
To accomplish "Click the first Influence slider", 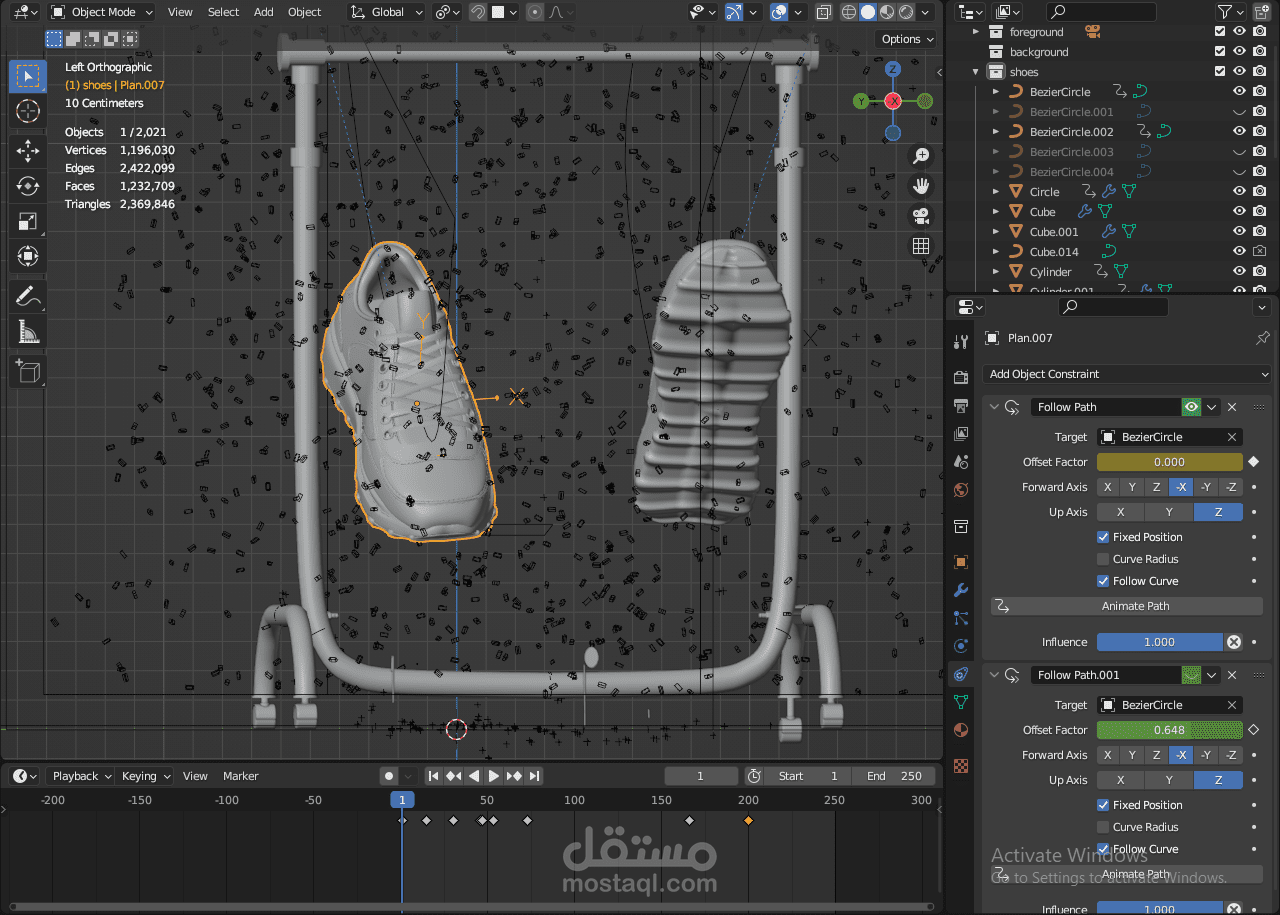I will 1159,642.
